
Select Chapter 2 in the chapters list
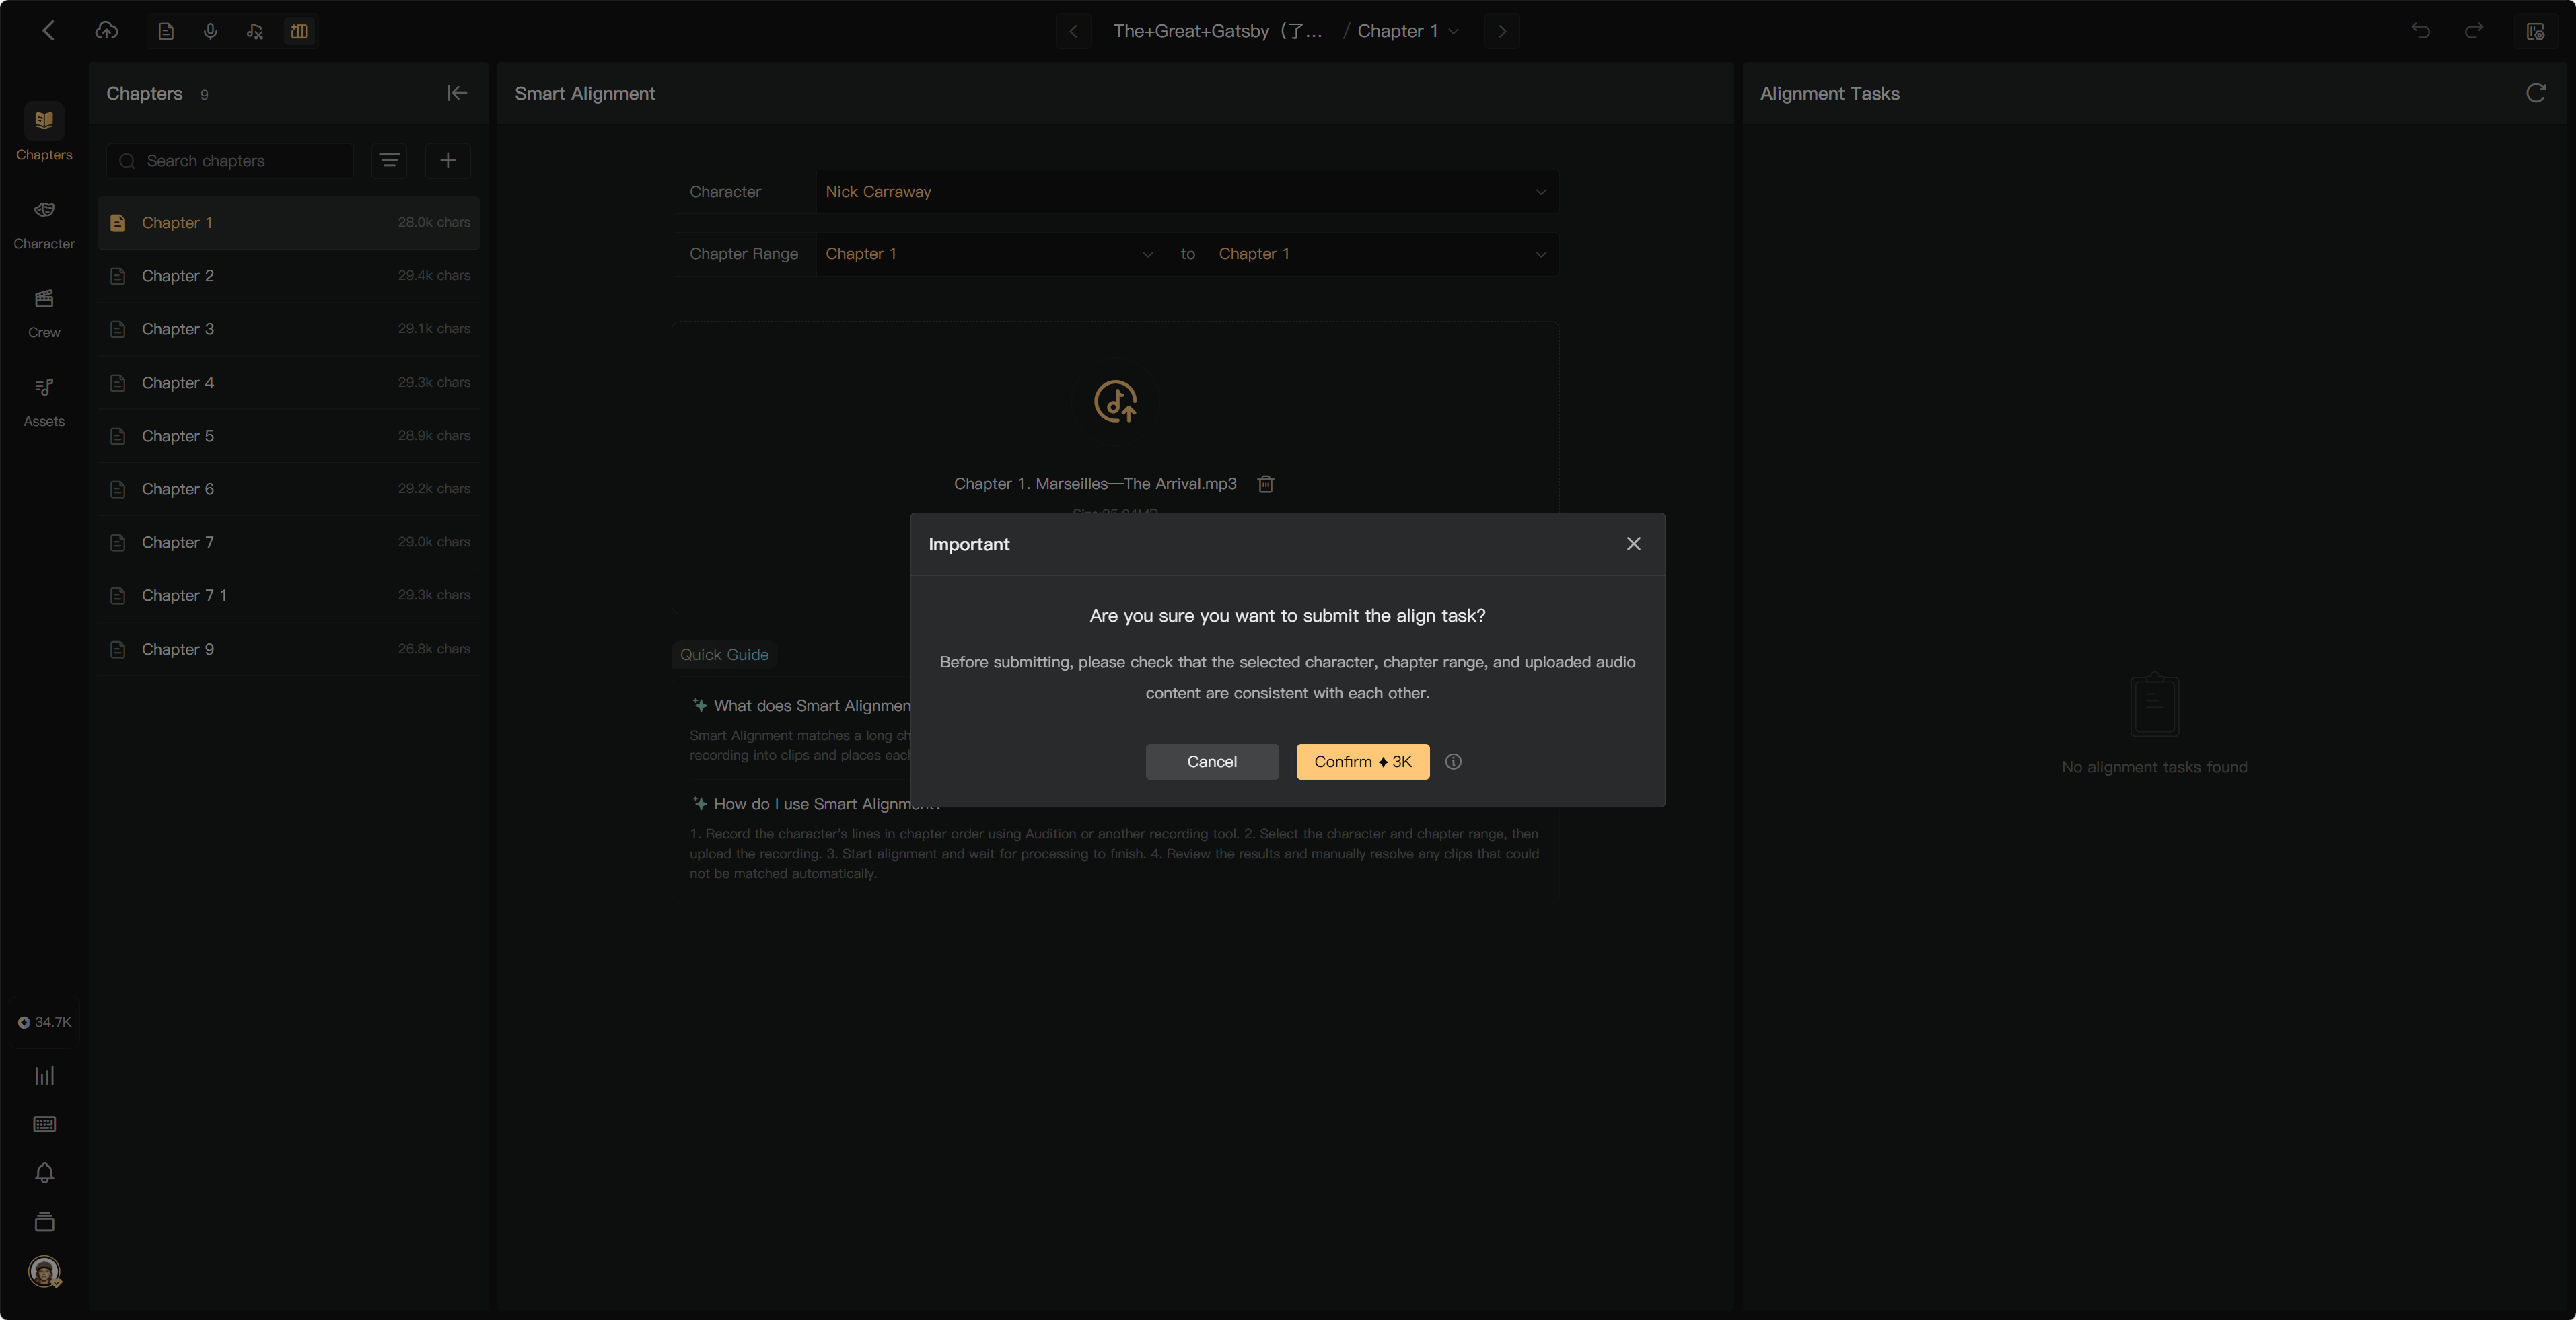tap(288, 276)
